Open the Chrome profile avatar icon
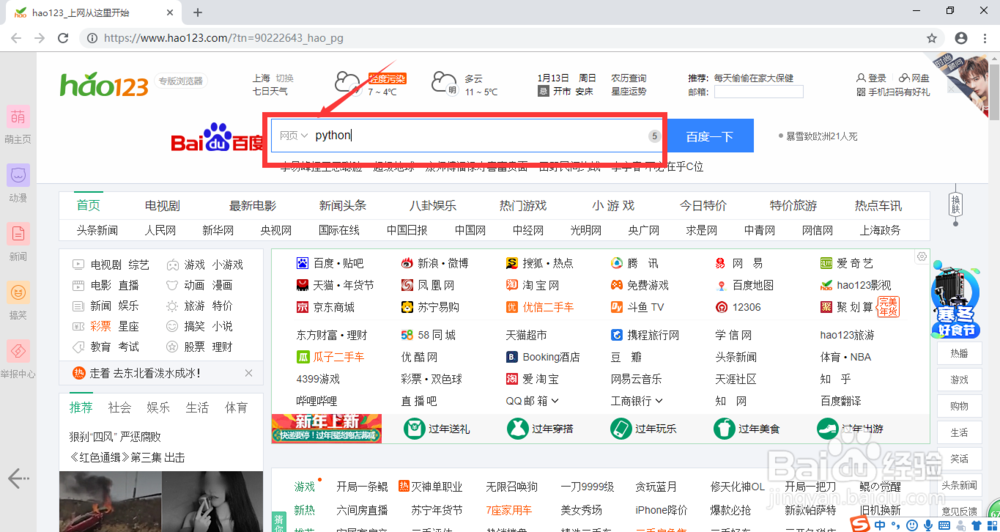The height and width of the screenshot is (532, 1000). pos(961,38)
